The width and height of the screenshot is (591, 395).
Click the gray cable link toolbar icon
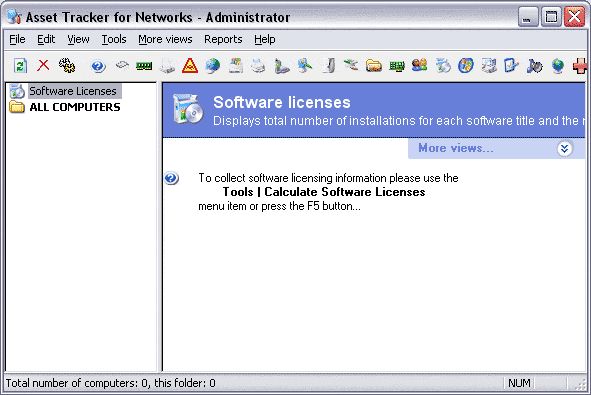pyautogui.click(x=122, y=65)
